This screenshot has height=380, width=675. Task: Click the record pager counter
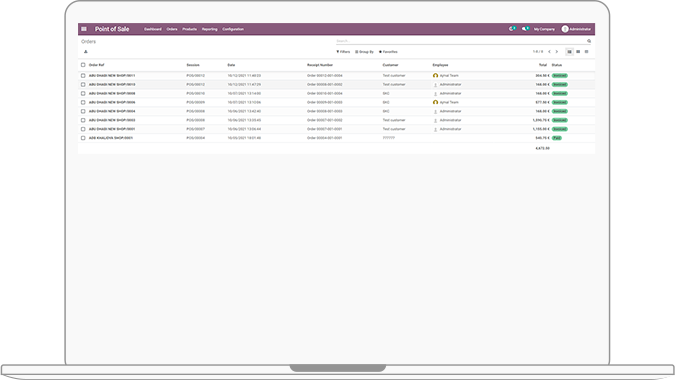point(538,52)
